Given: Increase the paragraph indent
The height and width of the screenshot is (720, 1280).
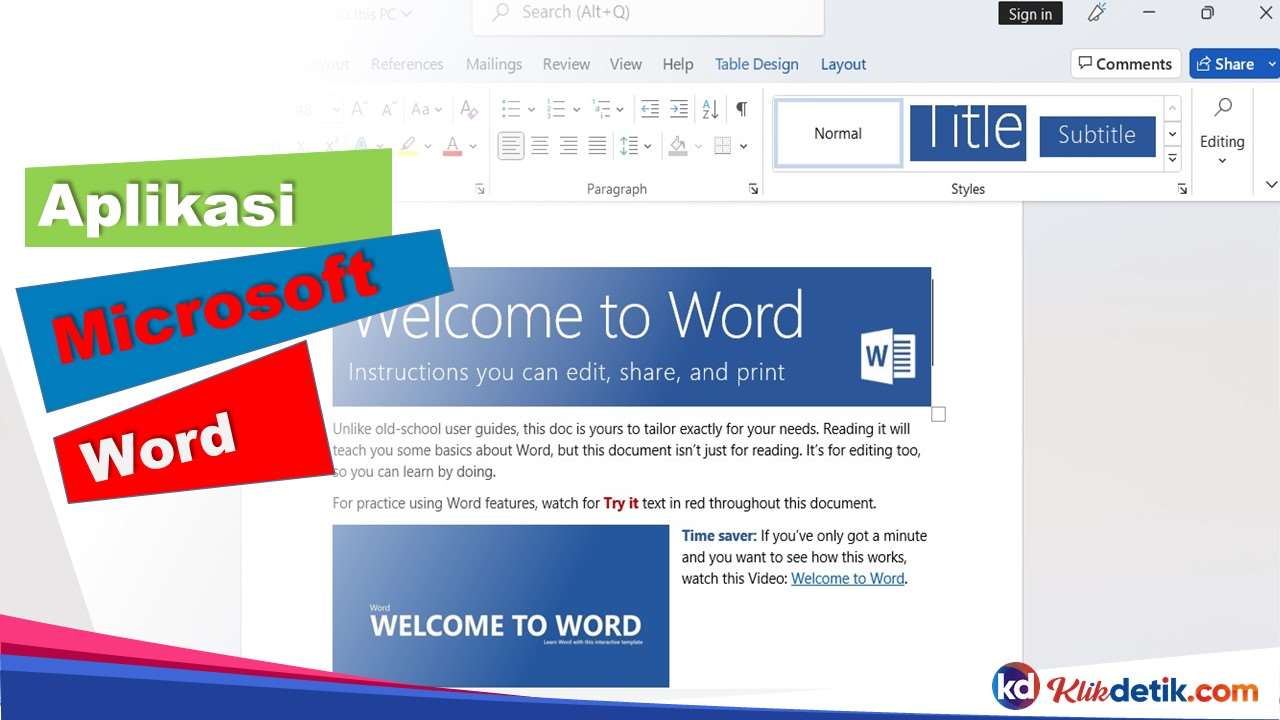Looking at the screenshot, I should pos(679,109).
